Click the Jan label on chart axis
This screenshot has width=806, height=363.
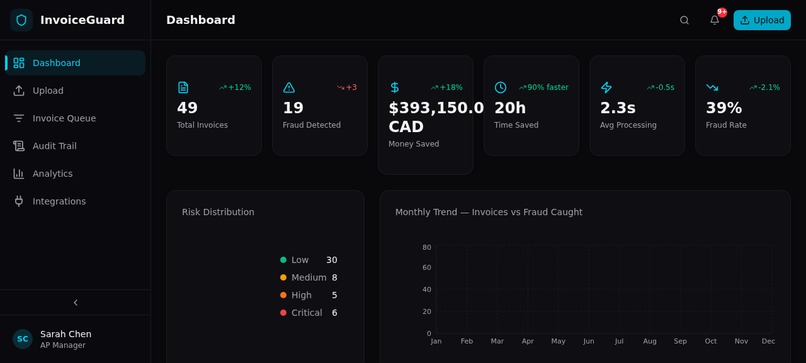(x=436, y=341)
